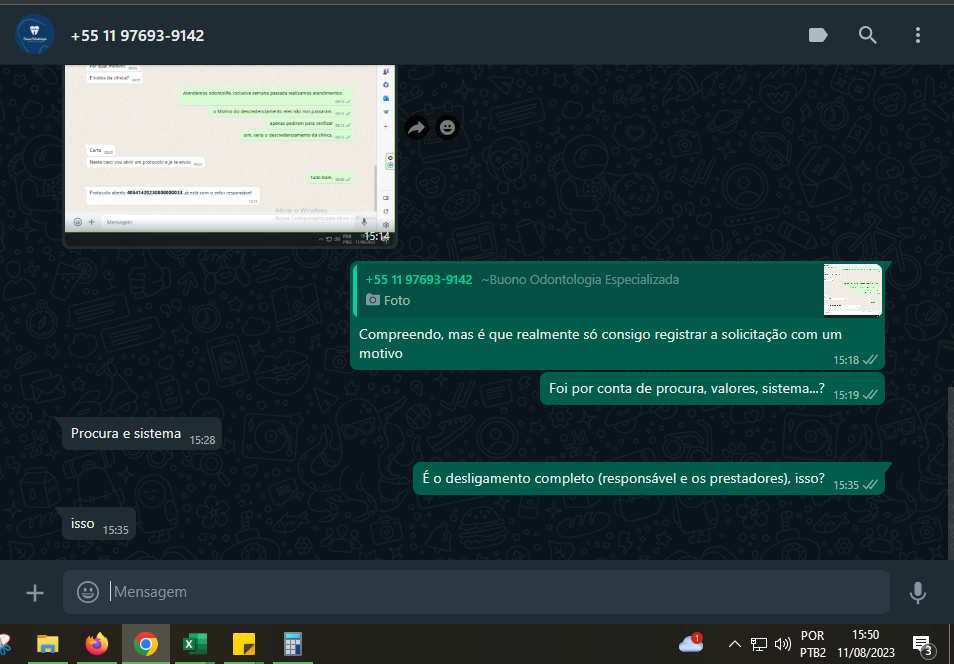This screenshot has height=664, width=954.
Task: Open the attach plus button
Action: (35, 593)
